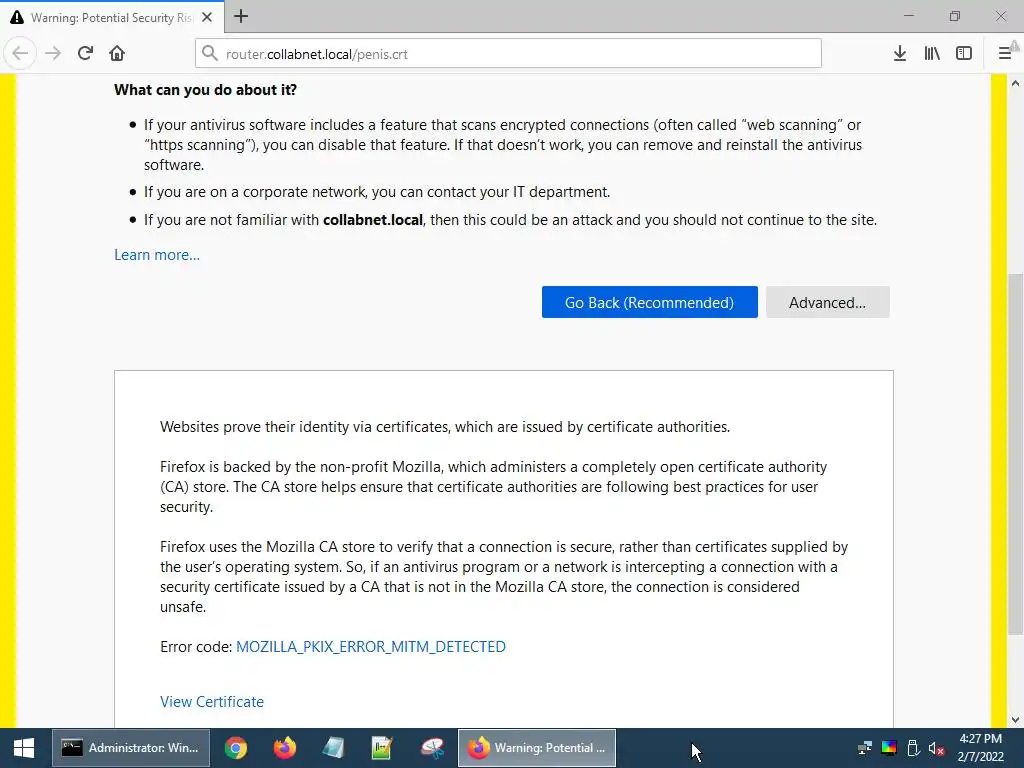Open the Downloads panel icon
The height and width of the screenshot is (768, 1024).
899,54
